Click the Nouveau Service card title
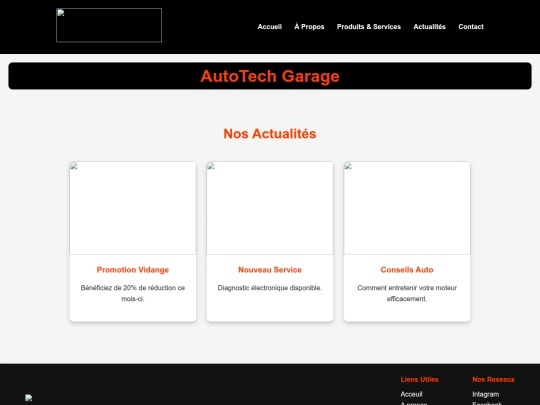 (270, 270)
